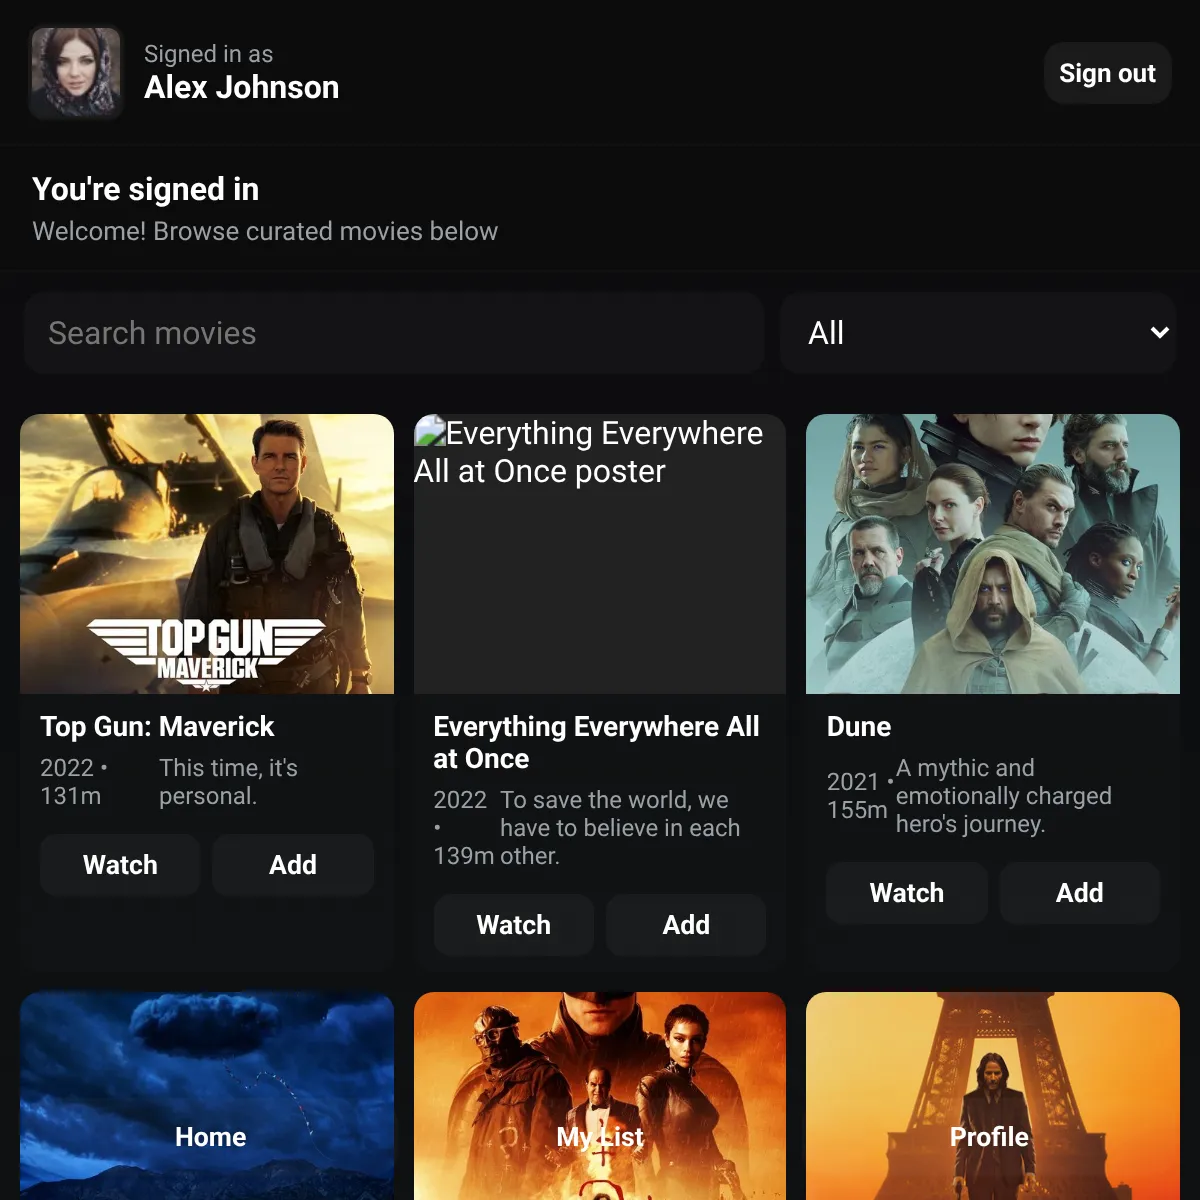Open the Top Gun: Maverick poster
Image resolution: width=1200 pixels, height=1200 pixels.
(x=207, y=554)
